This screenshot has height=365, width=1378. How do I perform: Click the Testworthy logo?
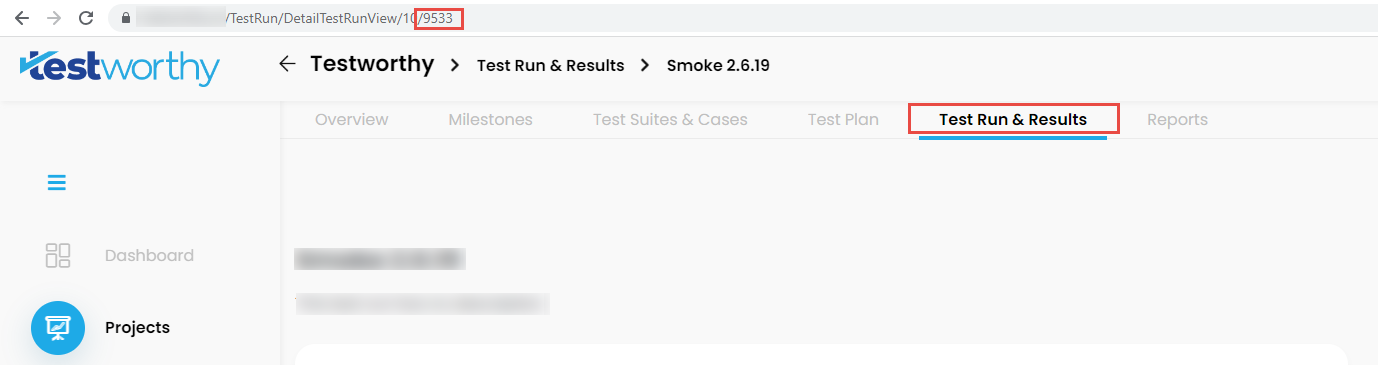click(x=119, y=66)
